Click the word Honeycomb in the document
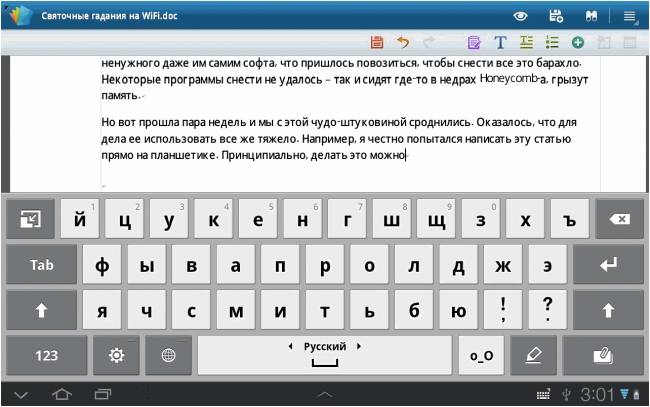The height and width of the screenshot is (407, 650). 509,78
